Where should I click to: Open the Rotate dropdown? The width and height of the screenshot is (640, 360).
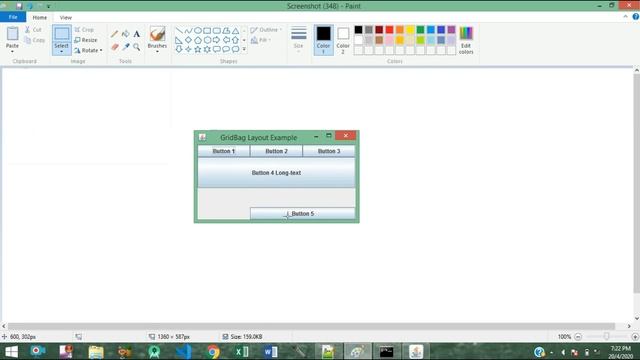88,50
